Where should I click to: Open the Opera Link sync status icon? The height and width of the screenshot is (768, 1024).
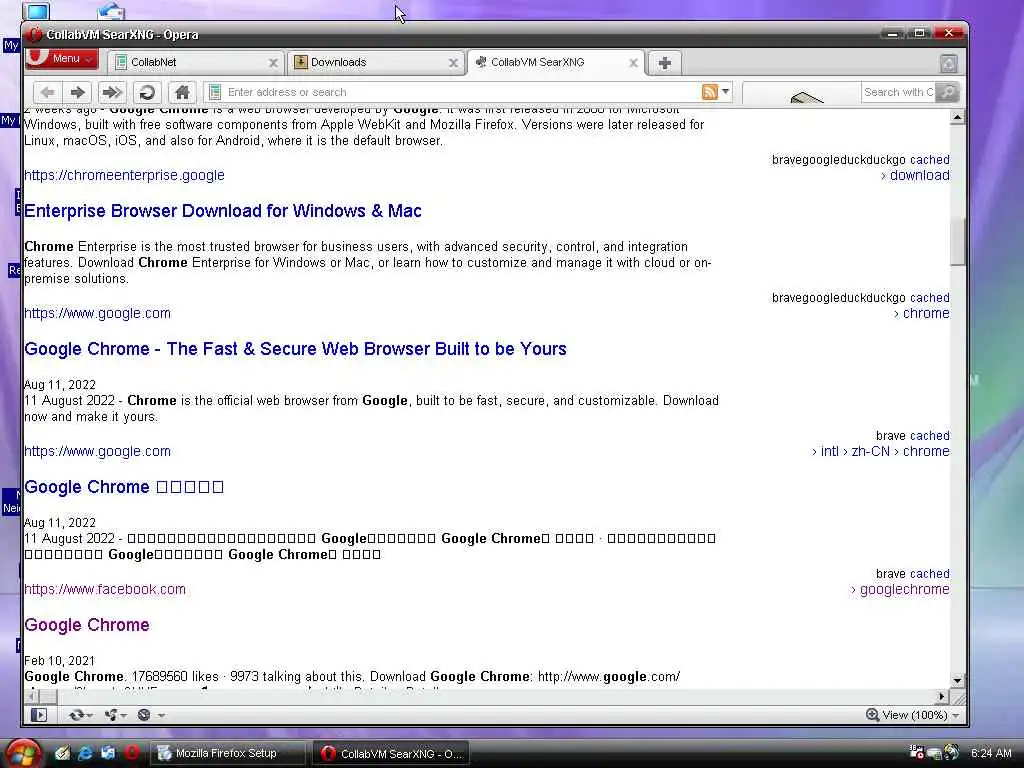pyautogui.click(x=76, y=715)
